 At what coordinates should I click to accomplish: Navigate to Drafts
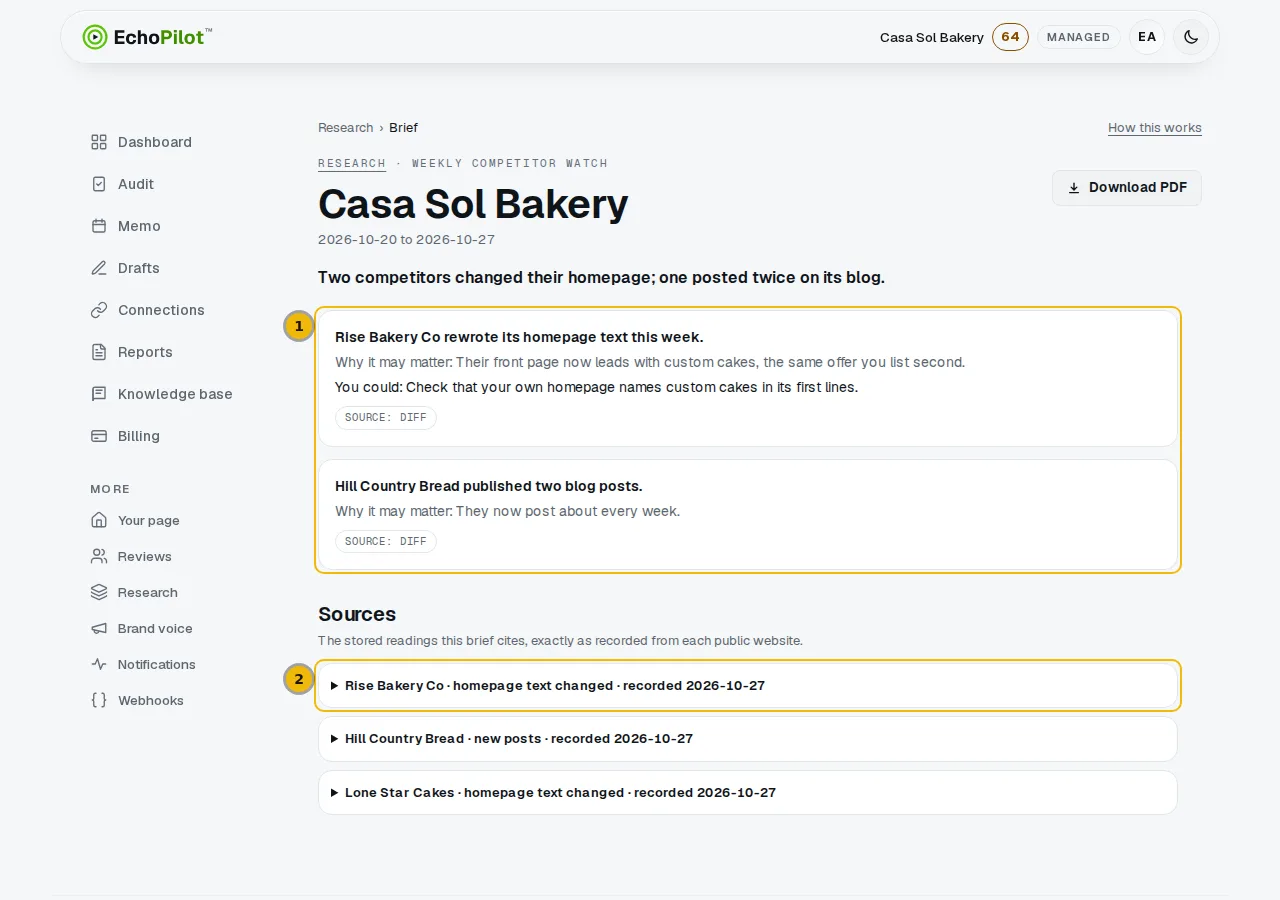coord(139,268)
